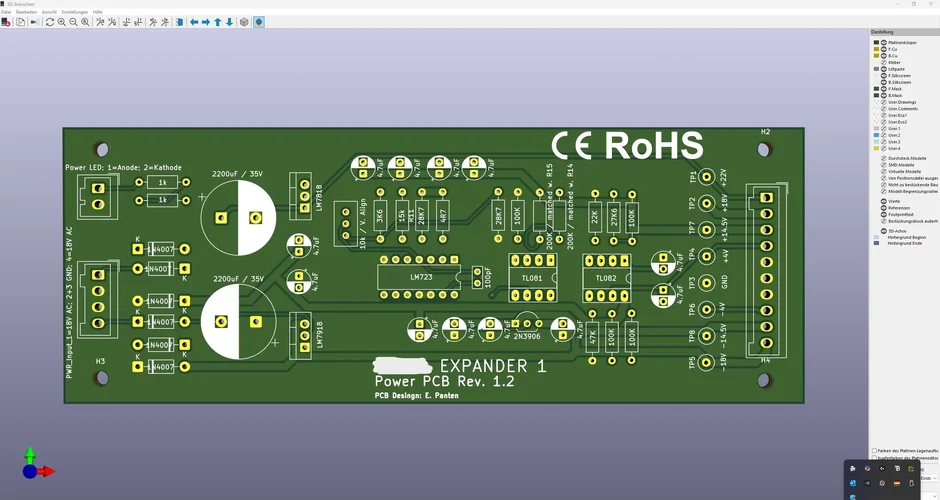Click the penguin icon in tray popup

click(x=912, y=483)
